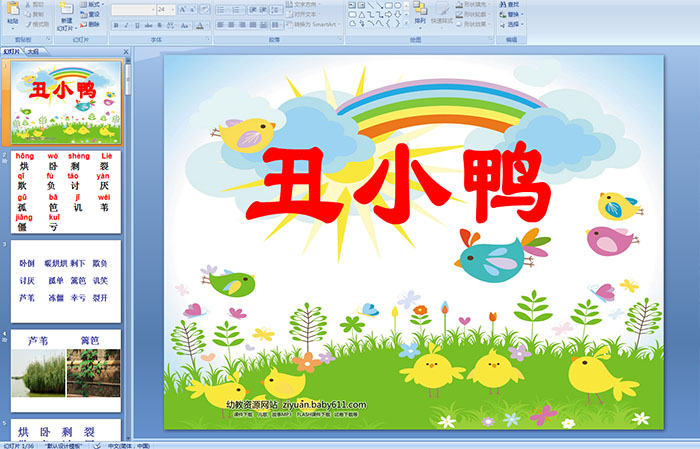Select slide 4 thumbnail showing 芦苇 篱笆
Screen dimensions: 700x449
pyautogui.click(x=66, y=371)
